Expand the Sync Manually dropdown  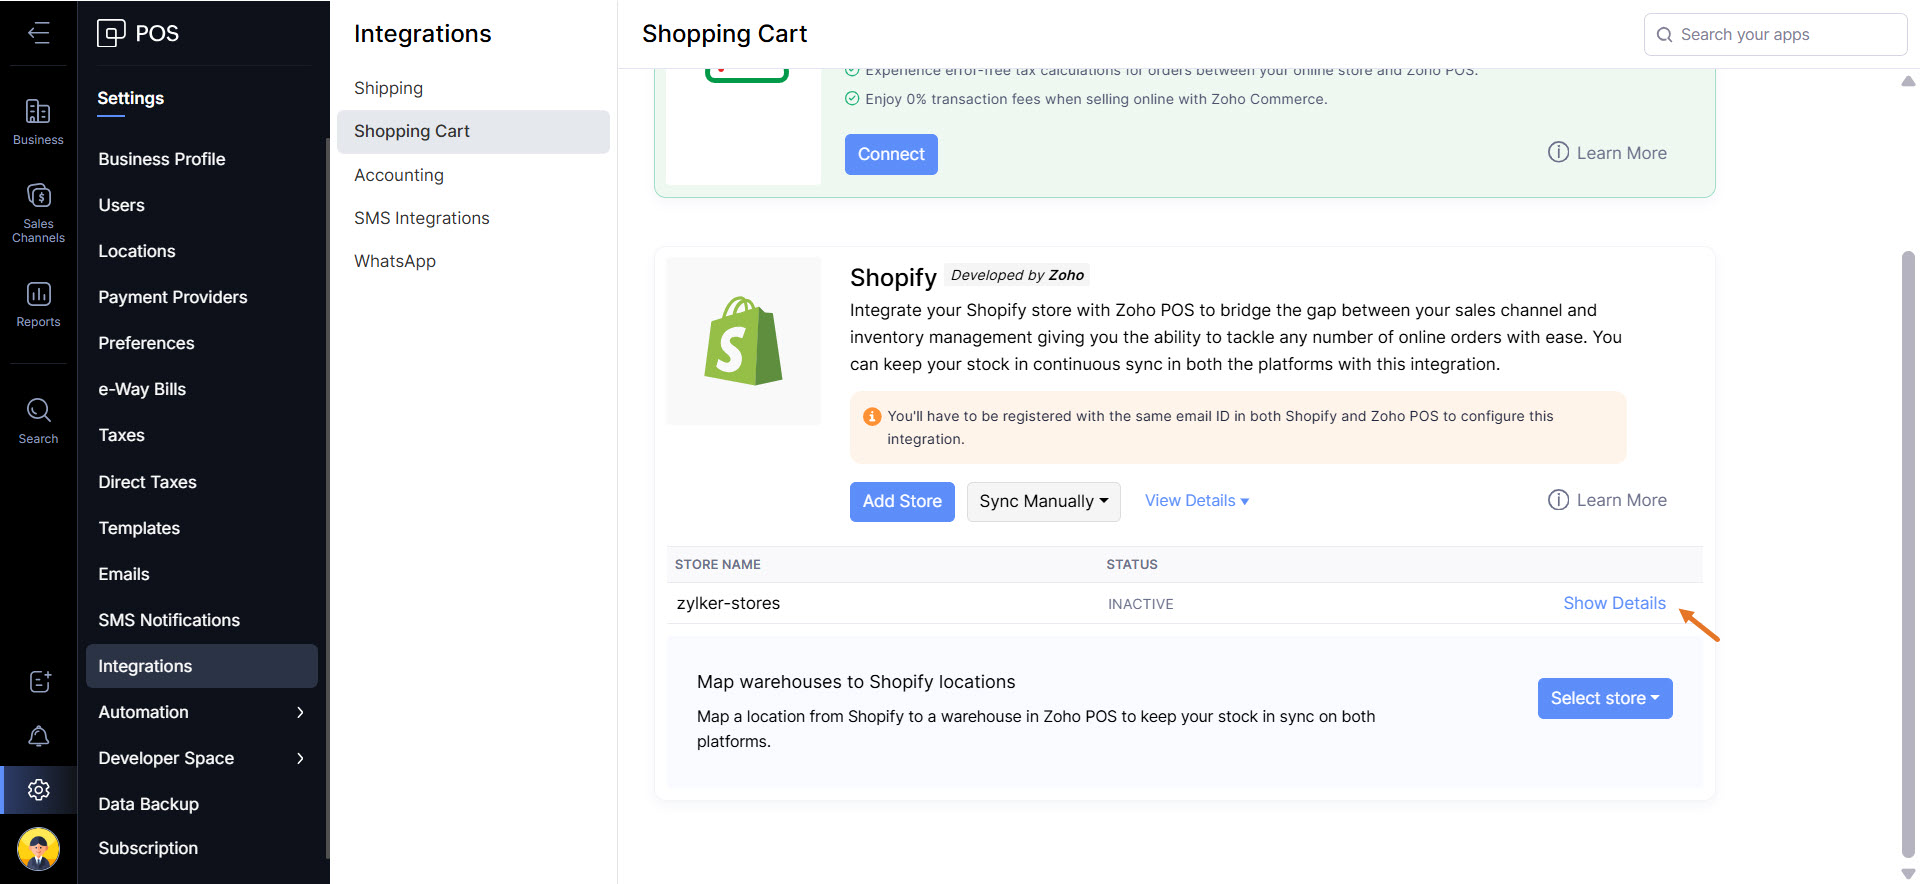tap(1043, 501)
